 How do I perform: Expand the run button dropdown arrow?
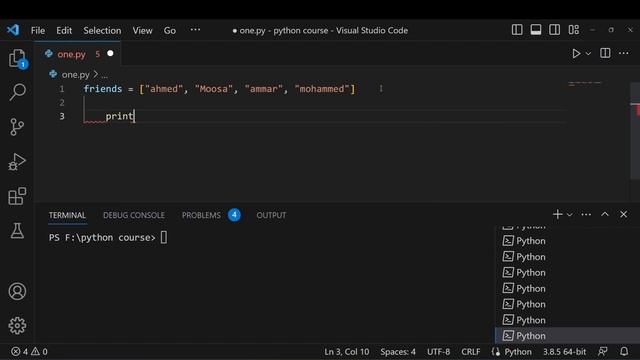[588, 54]
